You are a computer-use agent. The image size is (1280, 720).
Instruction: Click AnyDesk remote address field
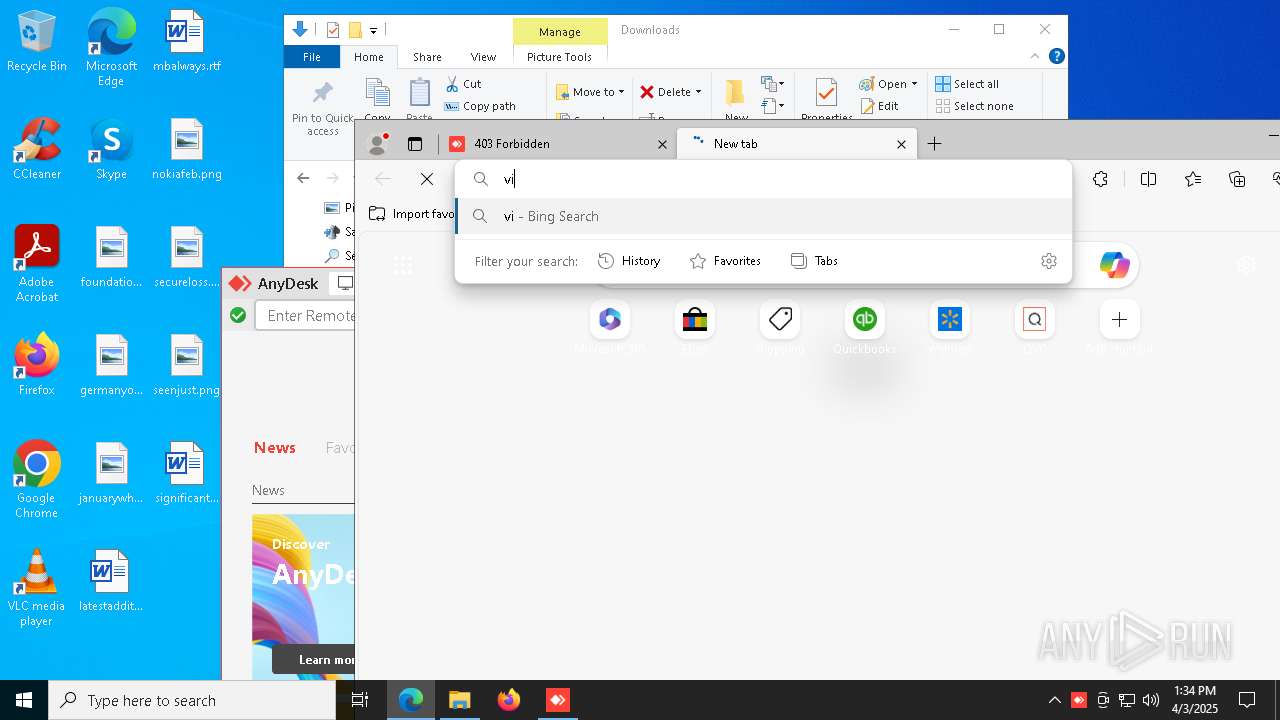pos(305,315)
